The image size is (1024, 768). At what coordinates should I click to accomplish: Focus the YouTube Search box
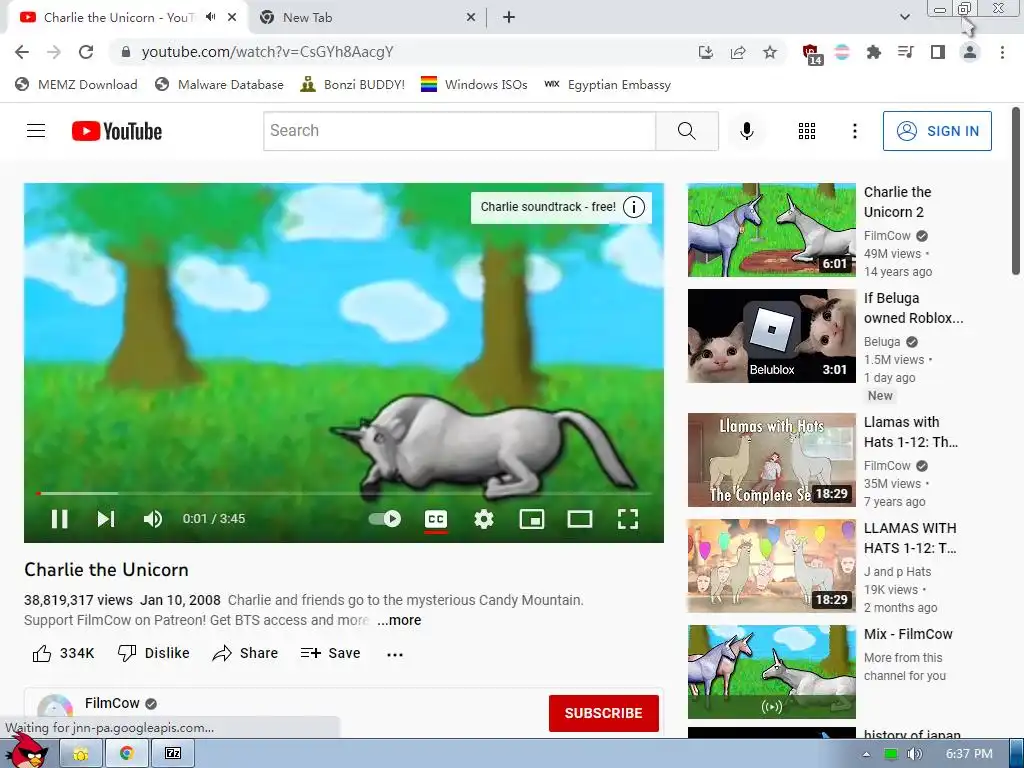459,131
